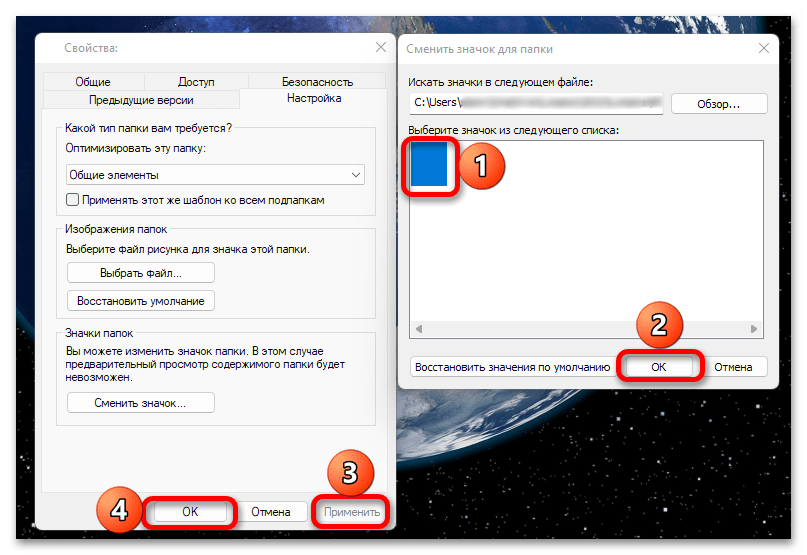Viewport: 807px width, 555px height.
Task: Open the Обзор... browse button
Action: click(719, 103)
